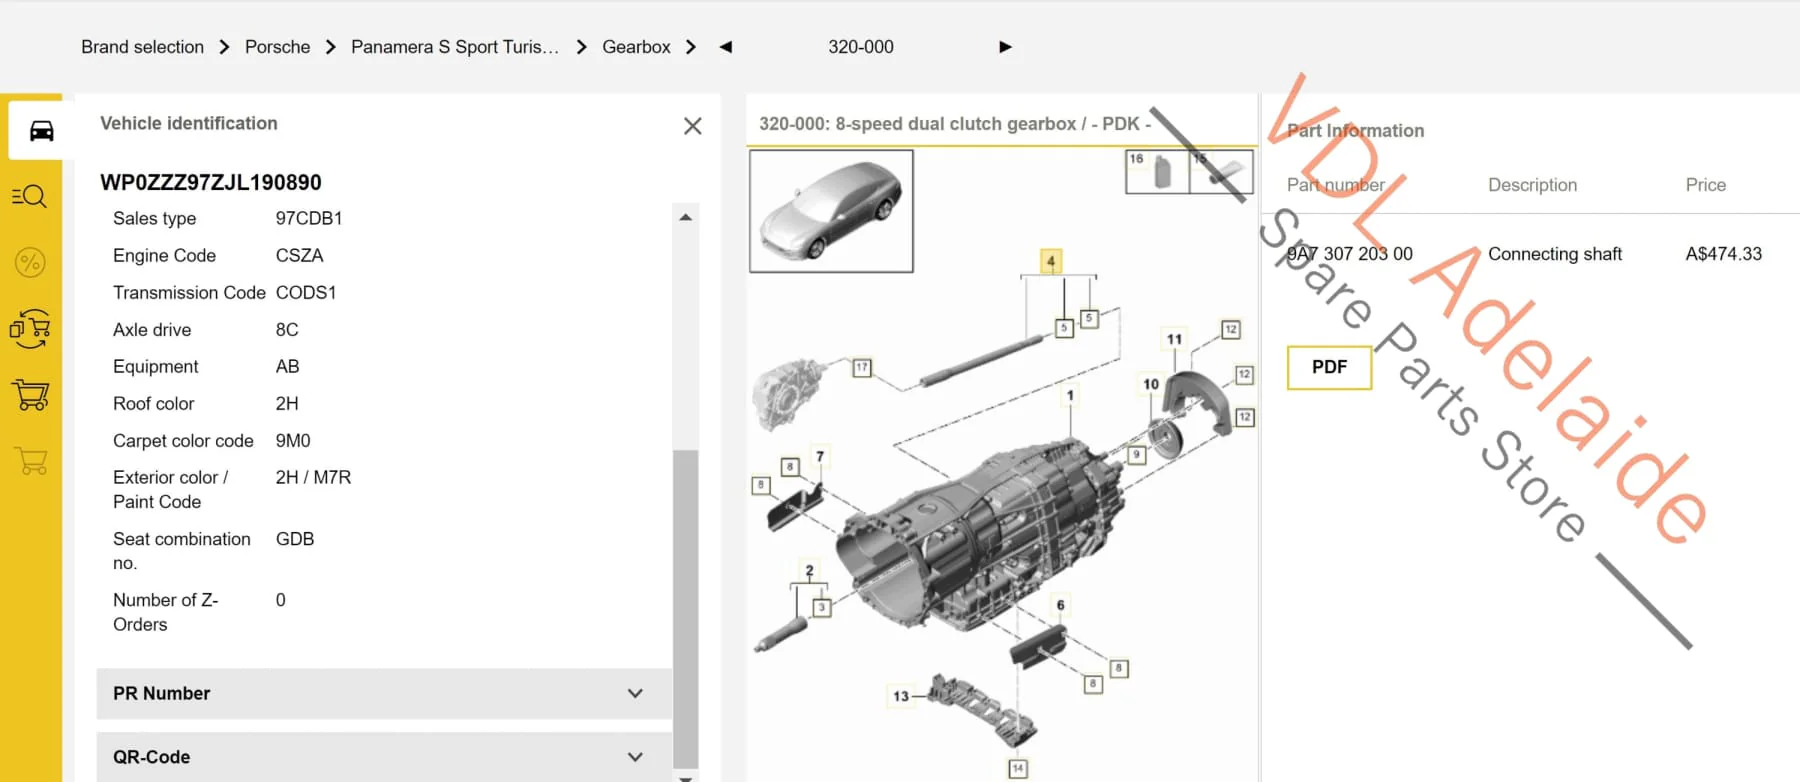Viewport: 1800px width, 782px height.
Task: Click the 320-000 illustration selector
Action: coord(861,47)
